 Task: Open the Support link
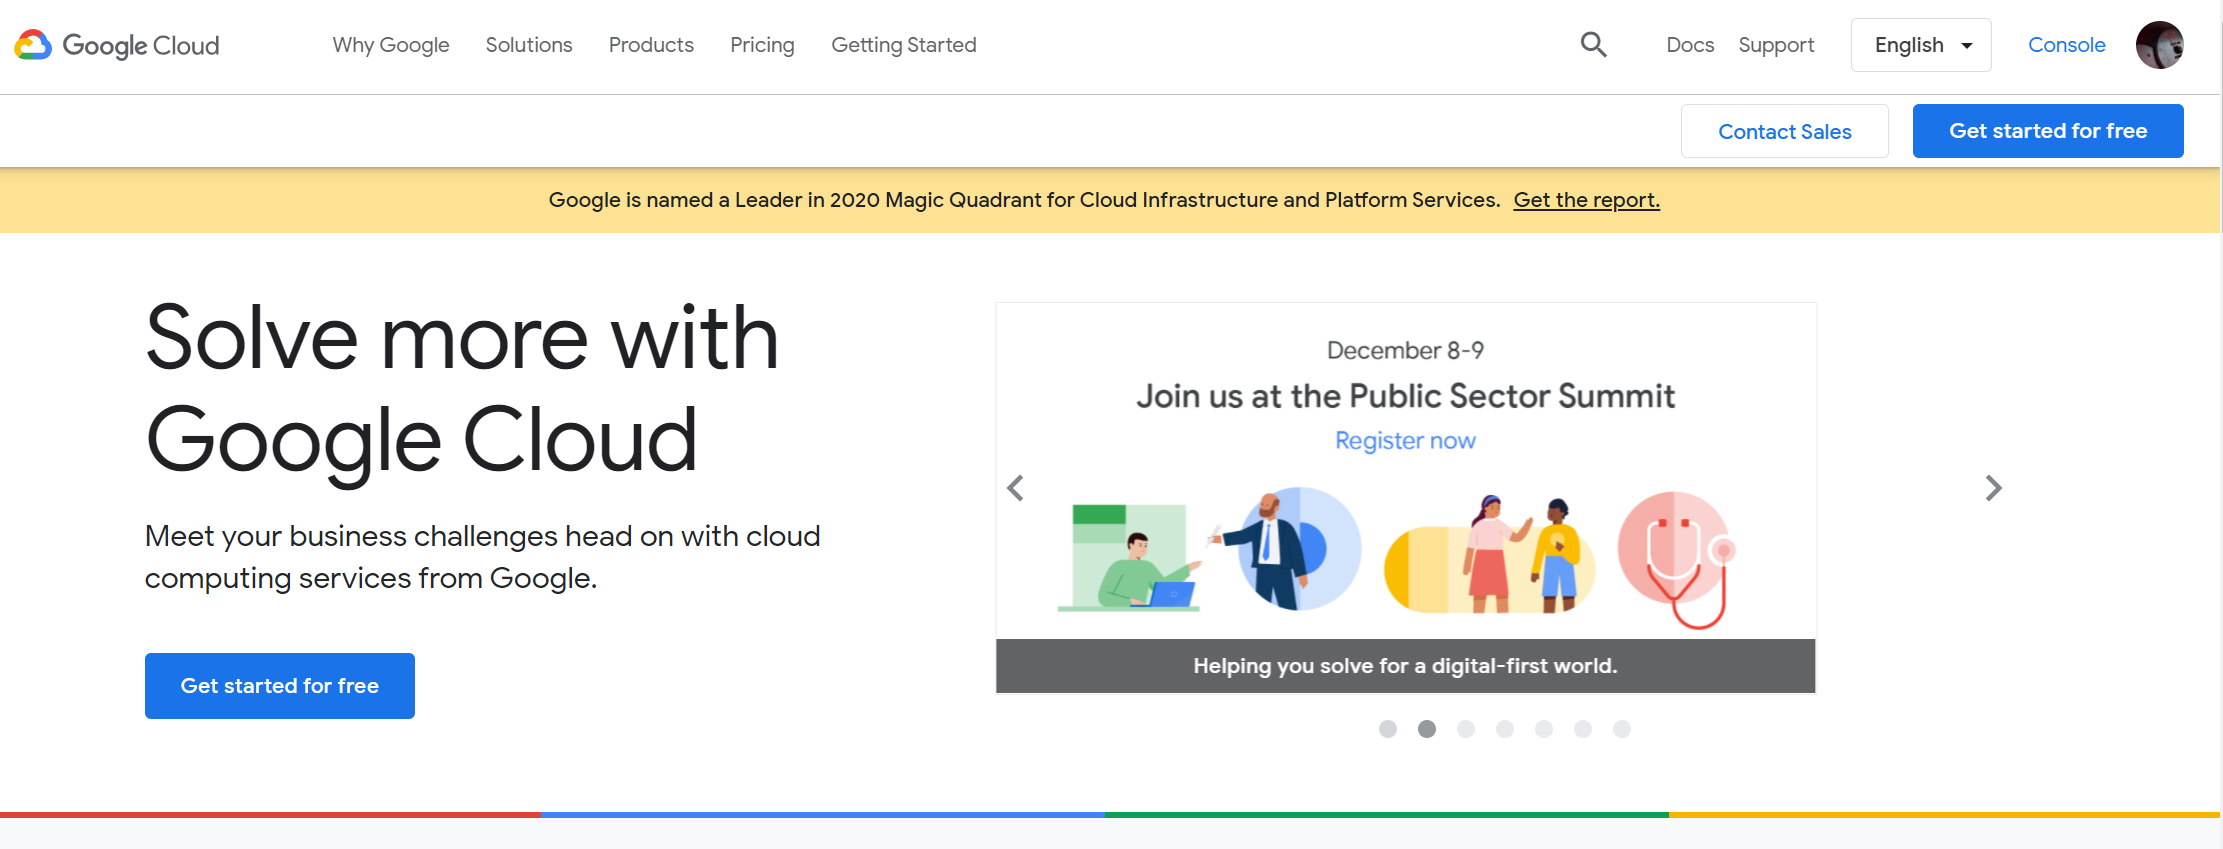coord(1776,45)
